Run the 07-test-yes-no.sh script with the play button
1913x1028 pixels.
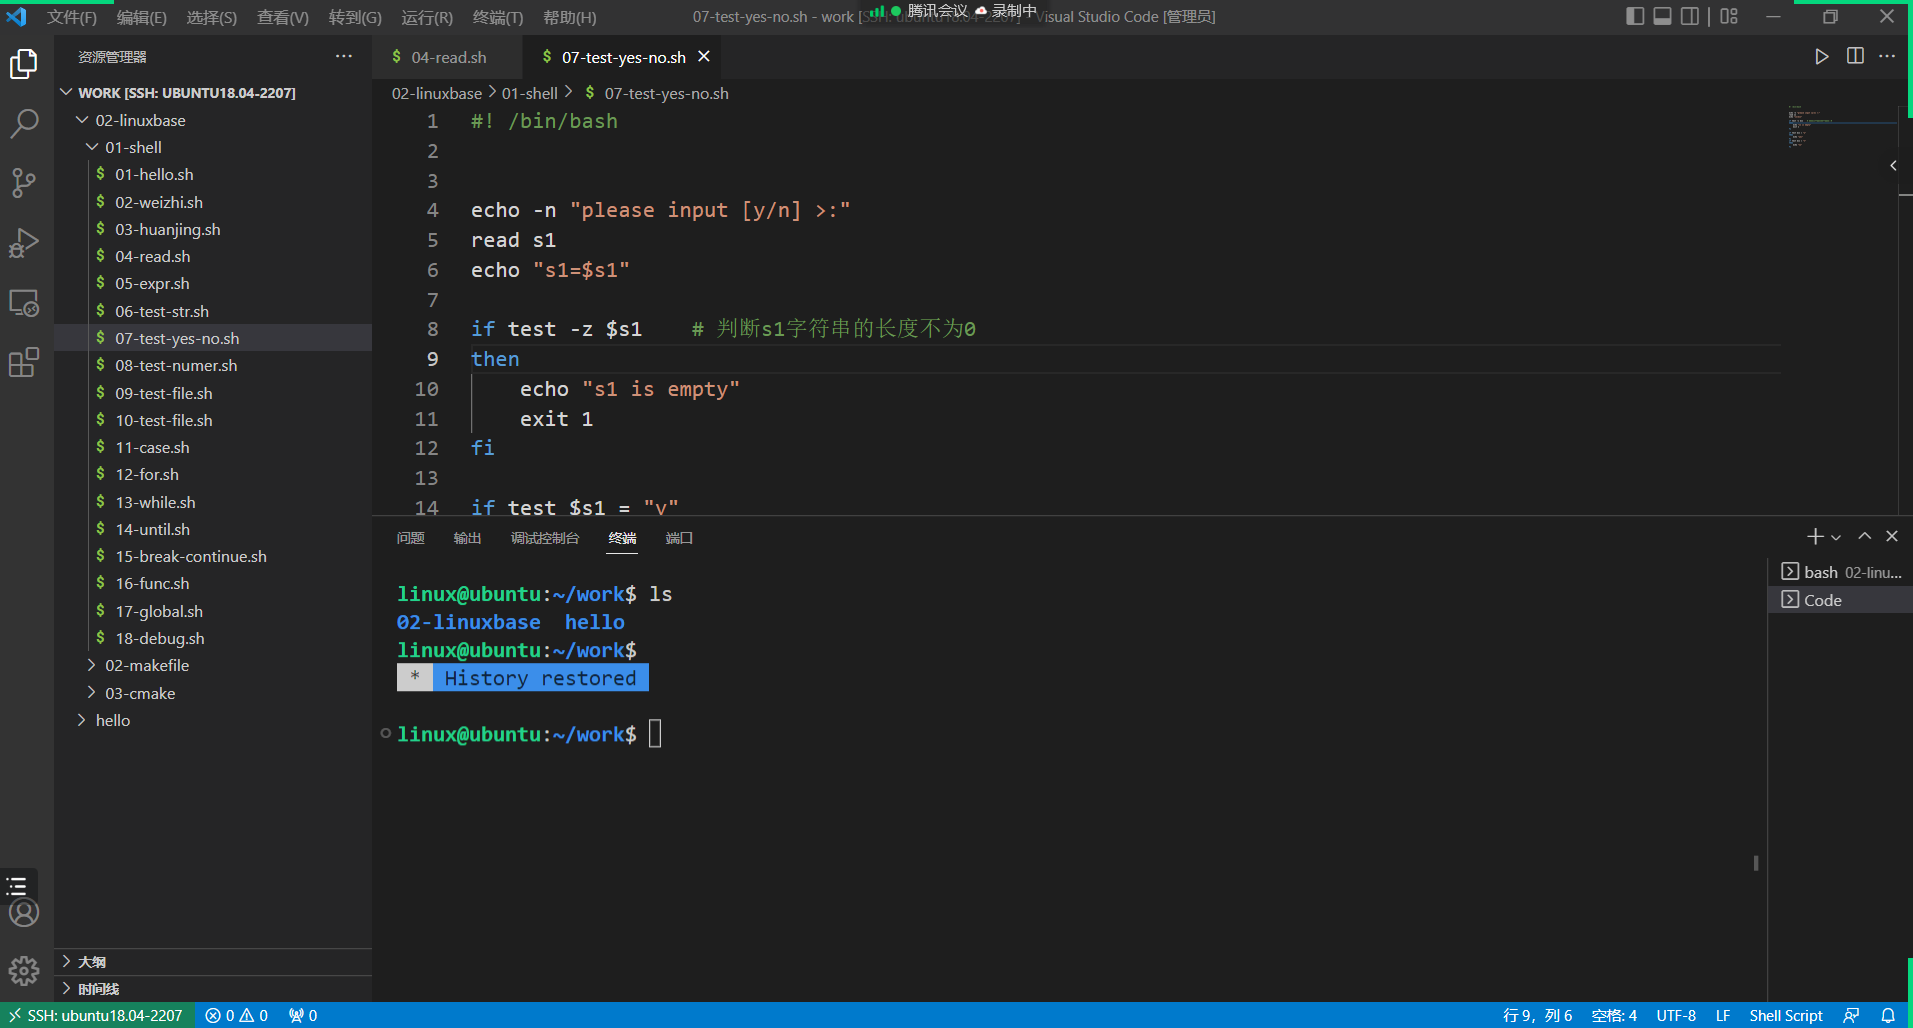[1822, 57]
